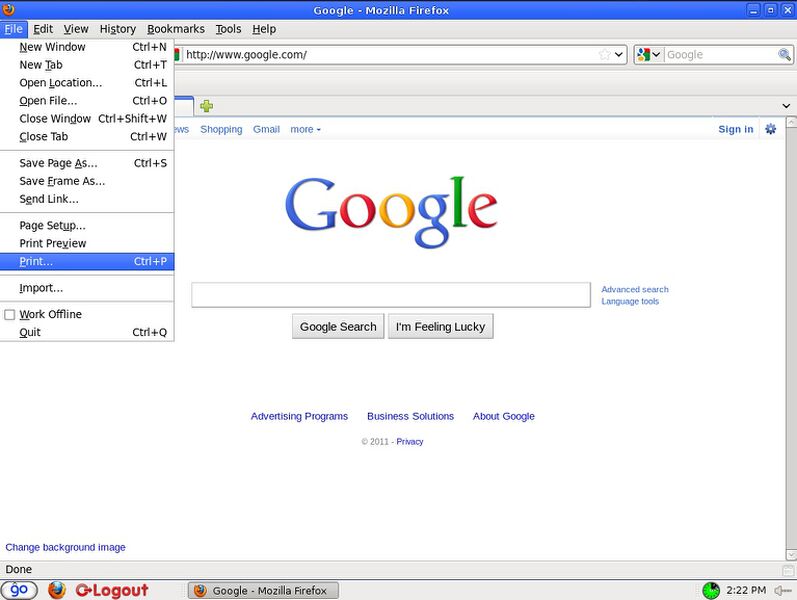
Task: Click the Privacy link
Action: click(x=410, y=441)
